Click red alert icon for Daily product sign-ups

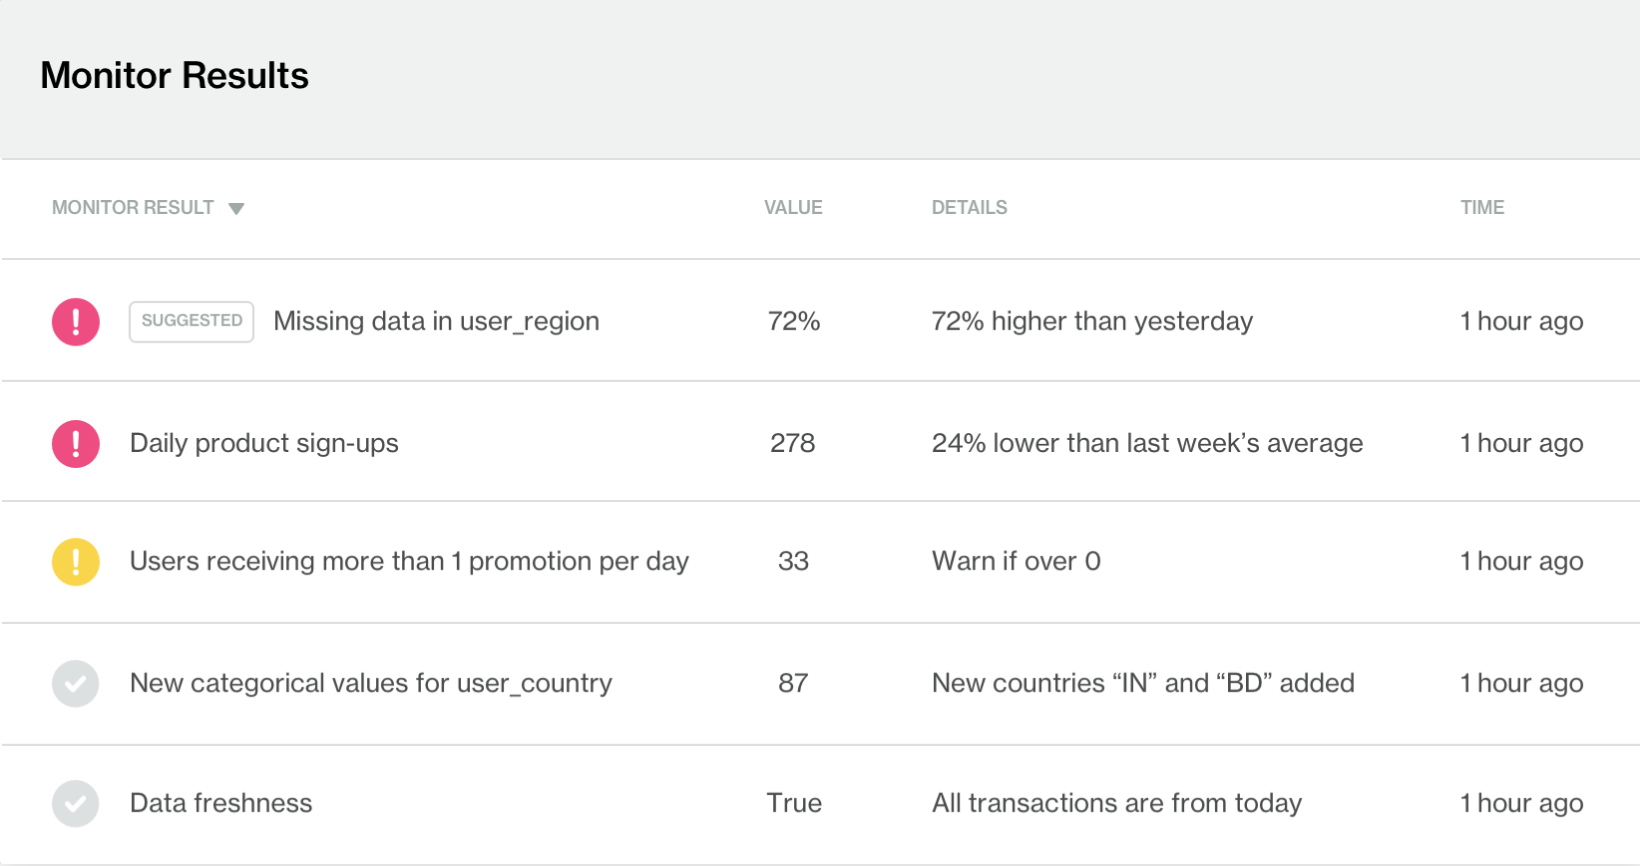click(x=76, y=444)
